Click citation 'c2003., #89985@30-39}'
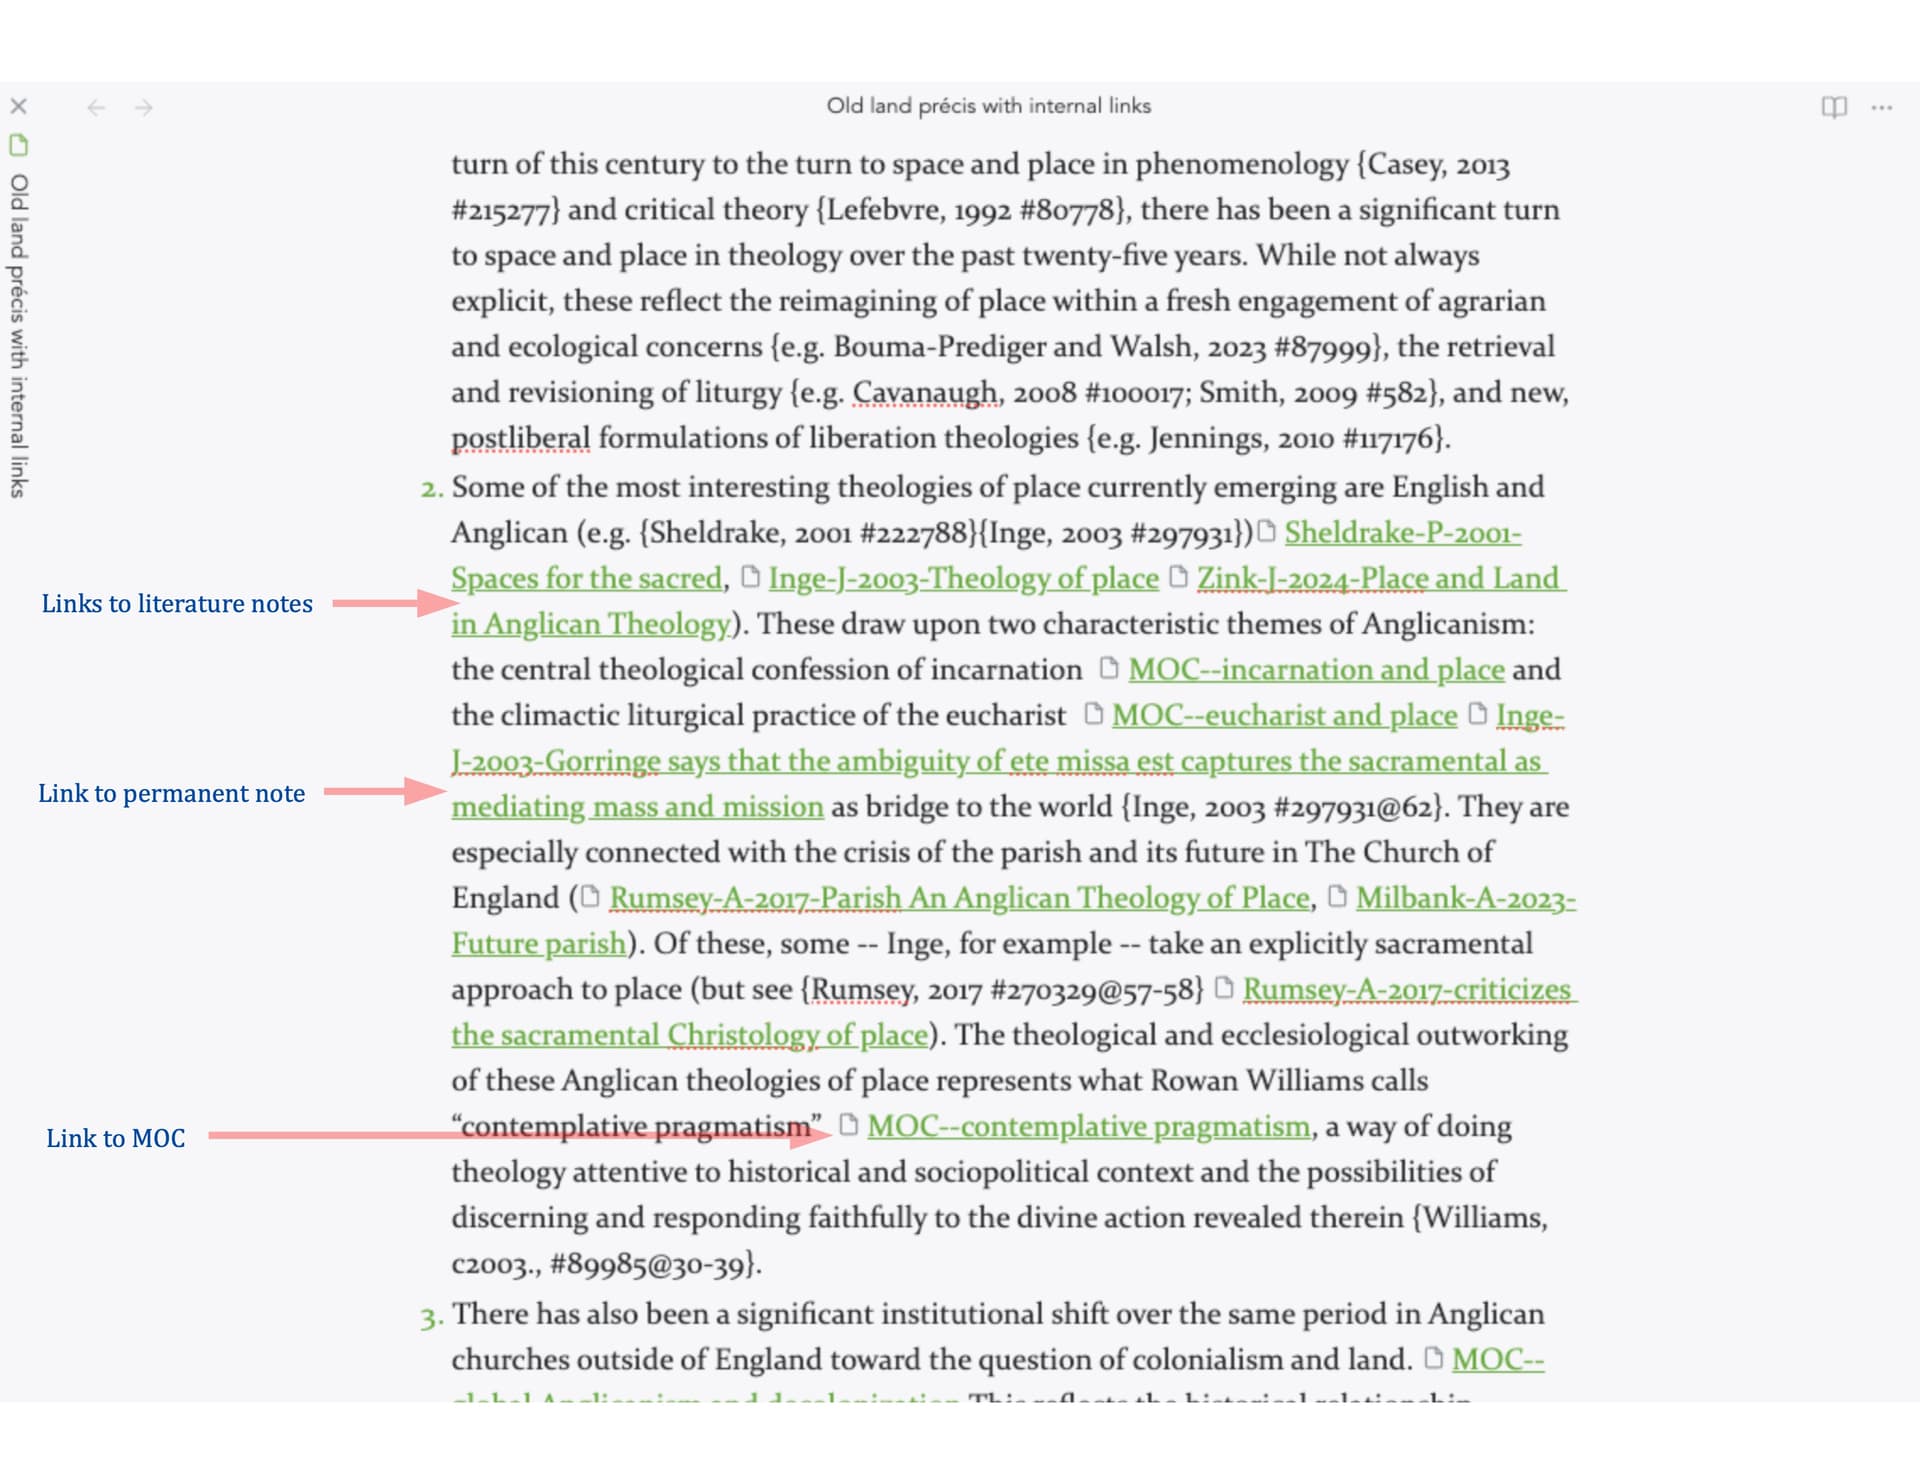The height and width of the screenshot is (1484, 1920). coord(606,1264)
